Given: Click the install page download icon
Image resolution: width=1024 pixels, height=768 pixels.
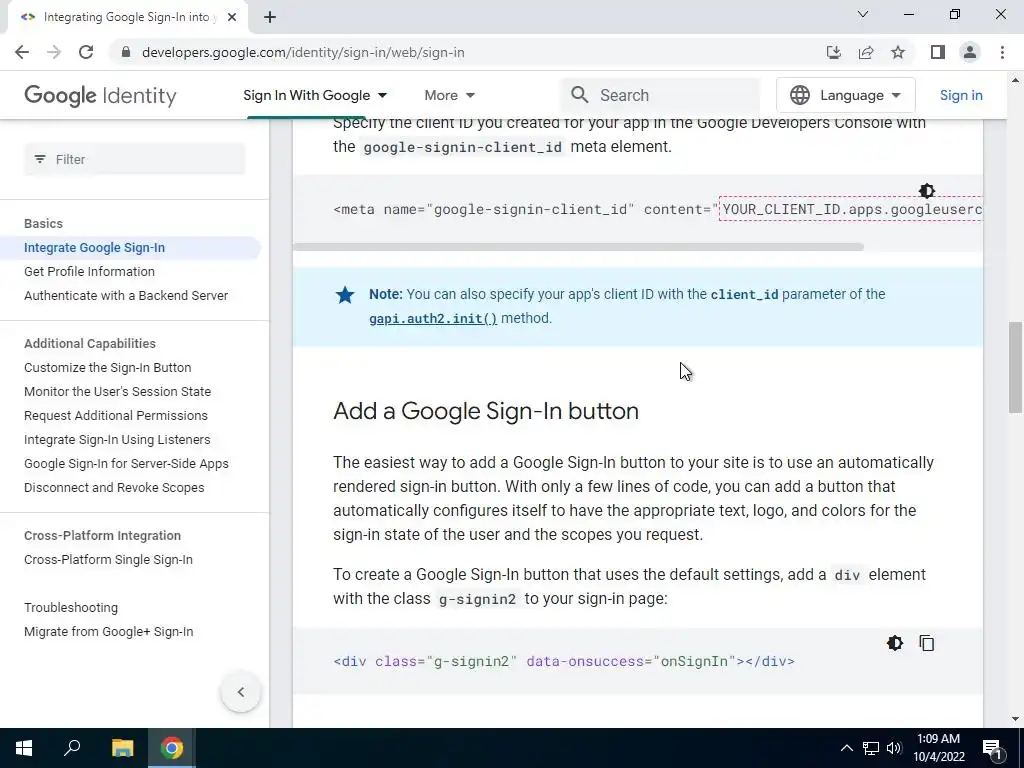Looking at the screenshot, I should click(x=833, y=52).
